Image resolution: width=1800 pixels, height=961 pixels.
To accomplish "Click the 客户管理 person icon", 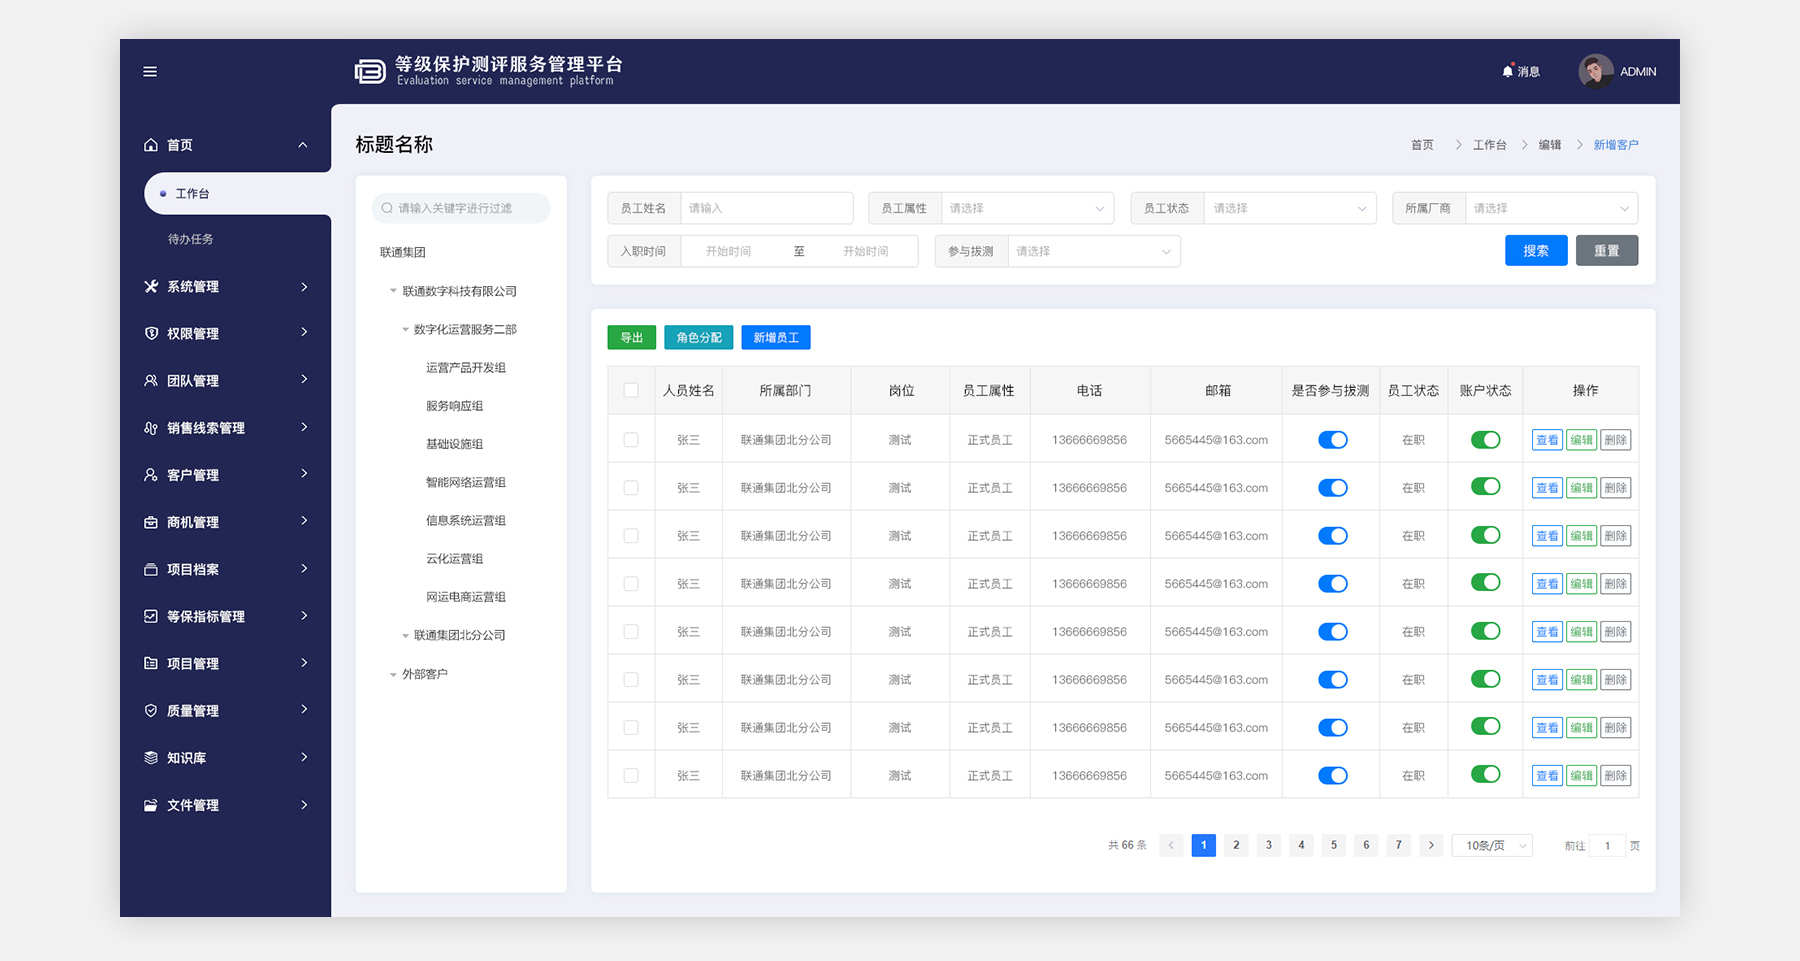I will (151, 475).
